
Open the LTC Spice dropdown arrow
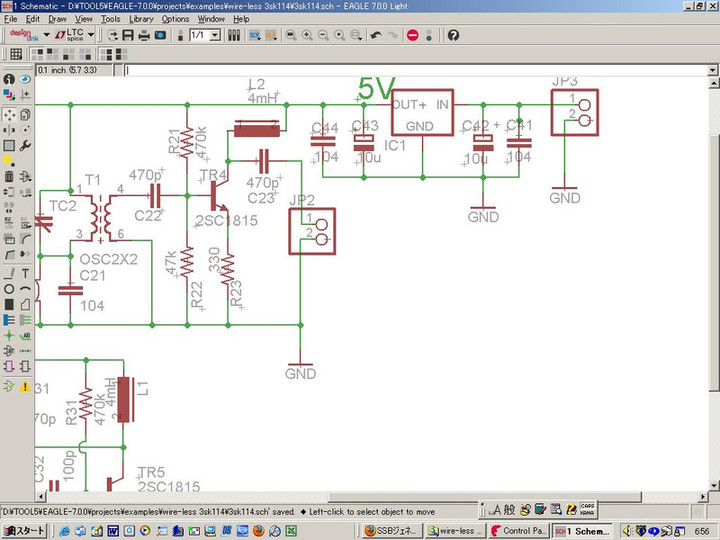pyautogui.click(x=92, y=35)
